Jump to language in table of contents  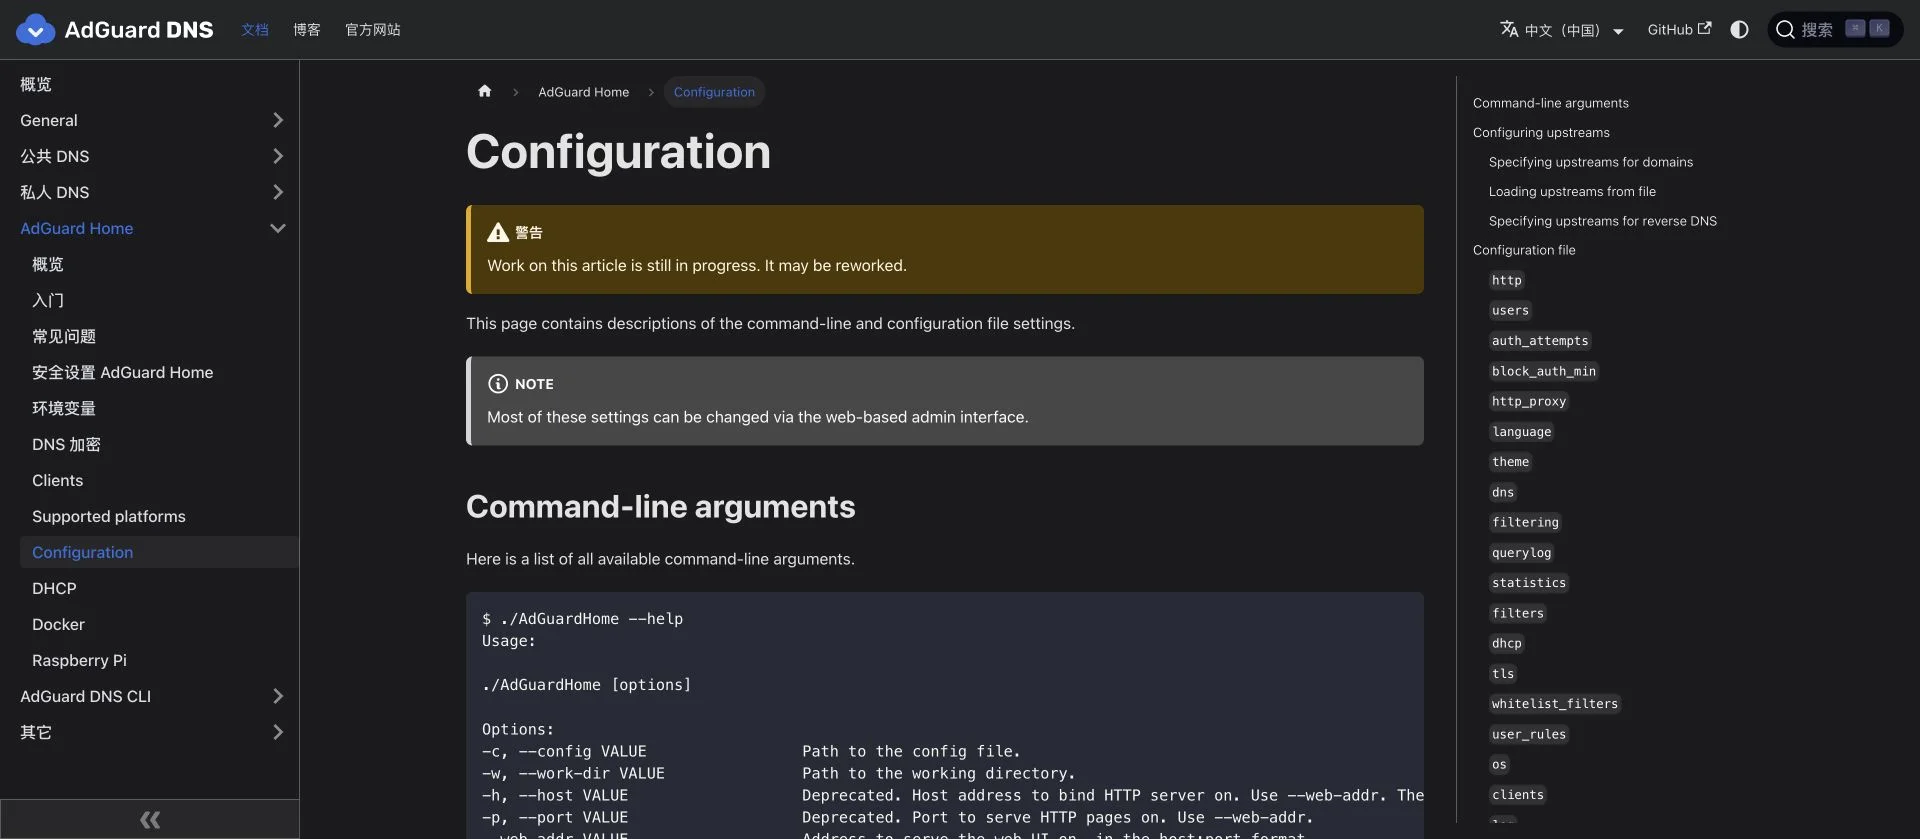coord(1522,432)
